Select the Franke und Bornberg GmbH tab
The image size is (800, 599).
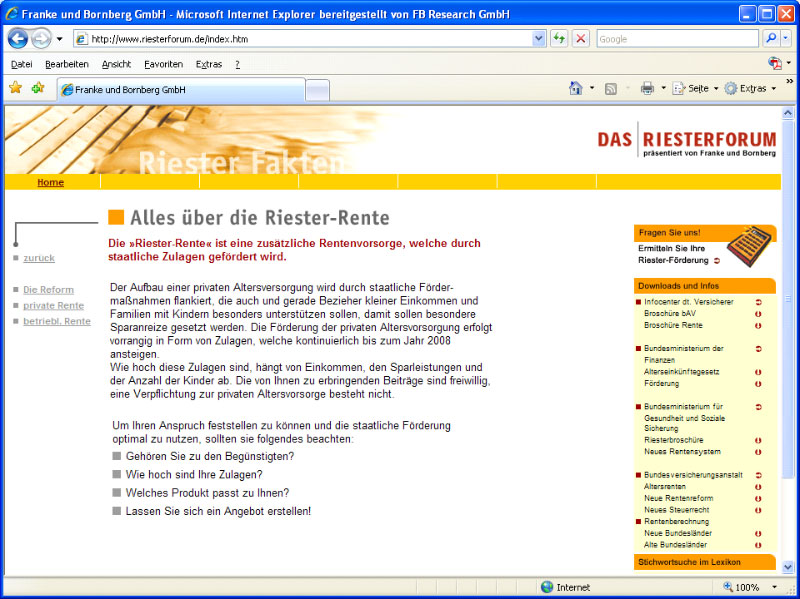pos(181,90)
